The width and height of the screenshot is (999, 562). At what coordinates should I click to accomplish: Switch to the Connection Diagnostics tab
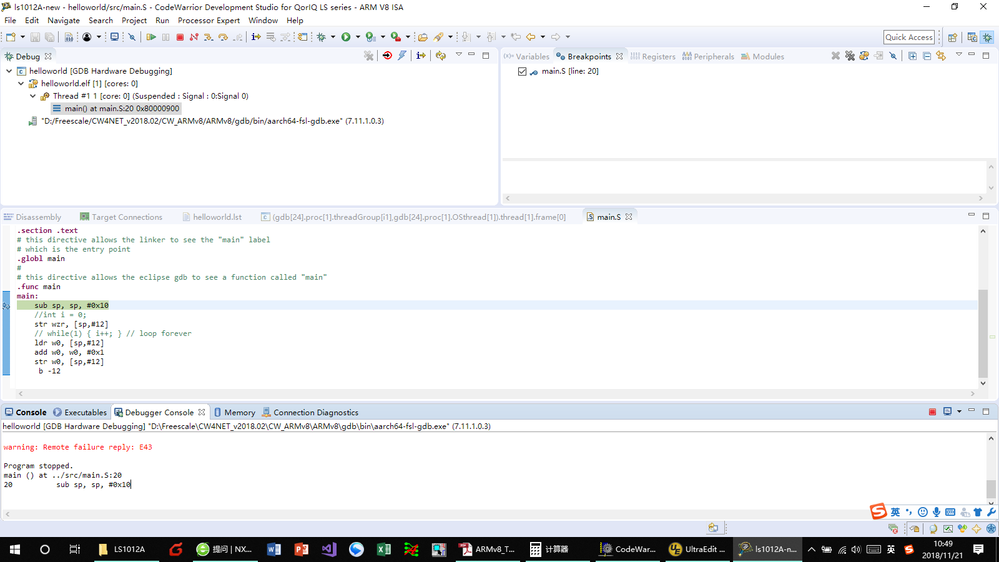click(x=310, y=412)
